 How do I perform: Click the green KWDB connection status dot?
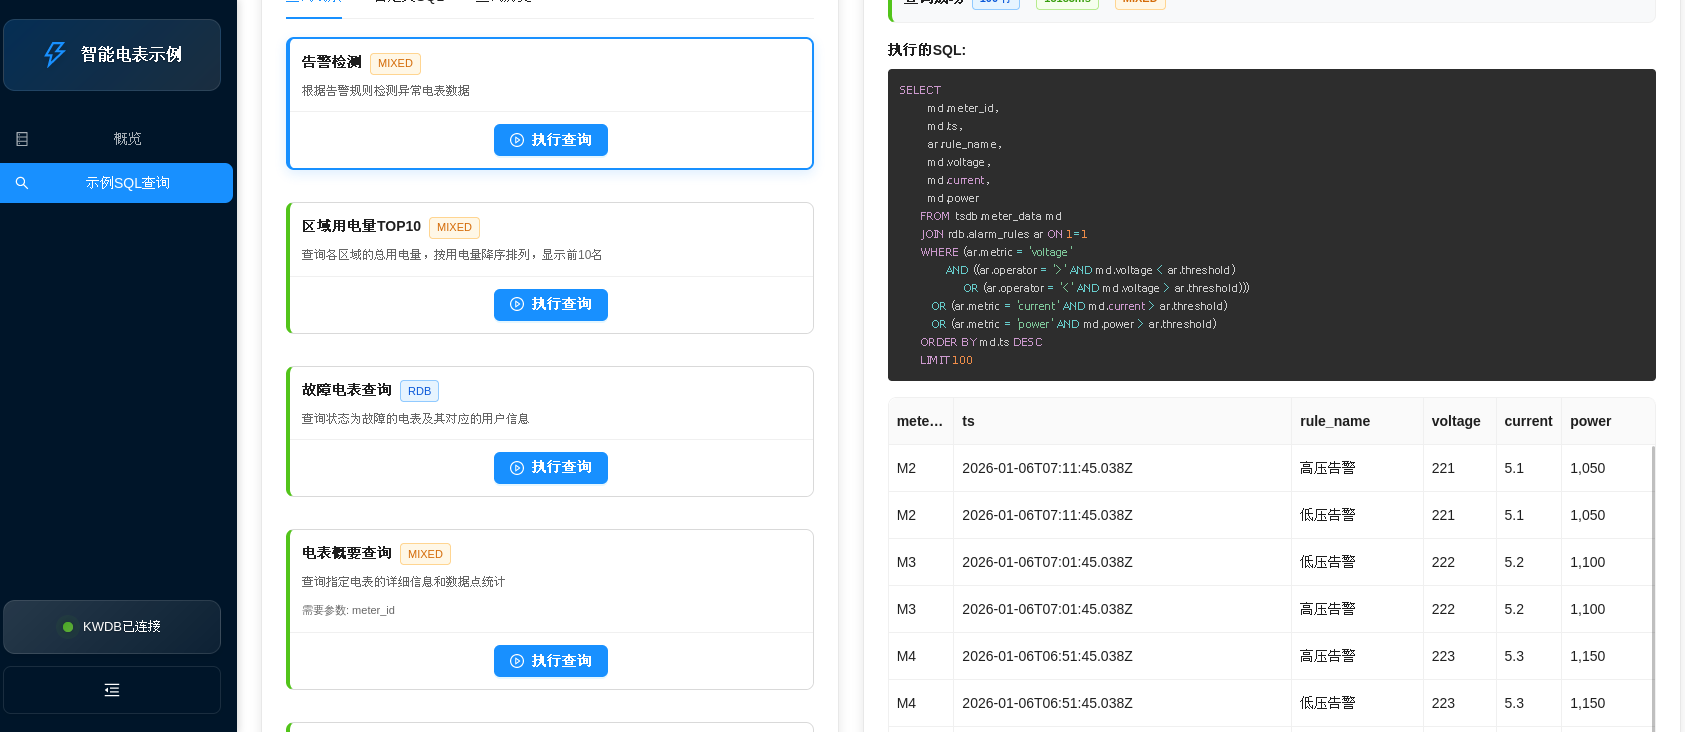[x=68, y=627]
